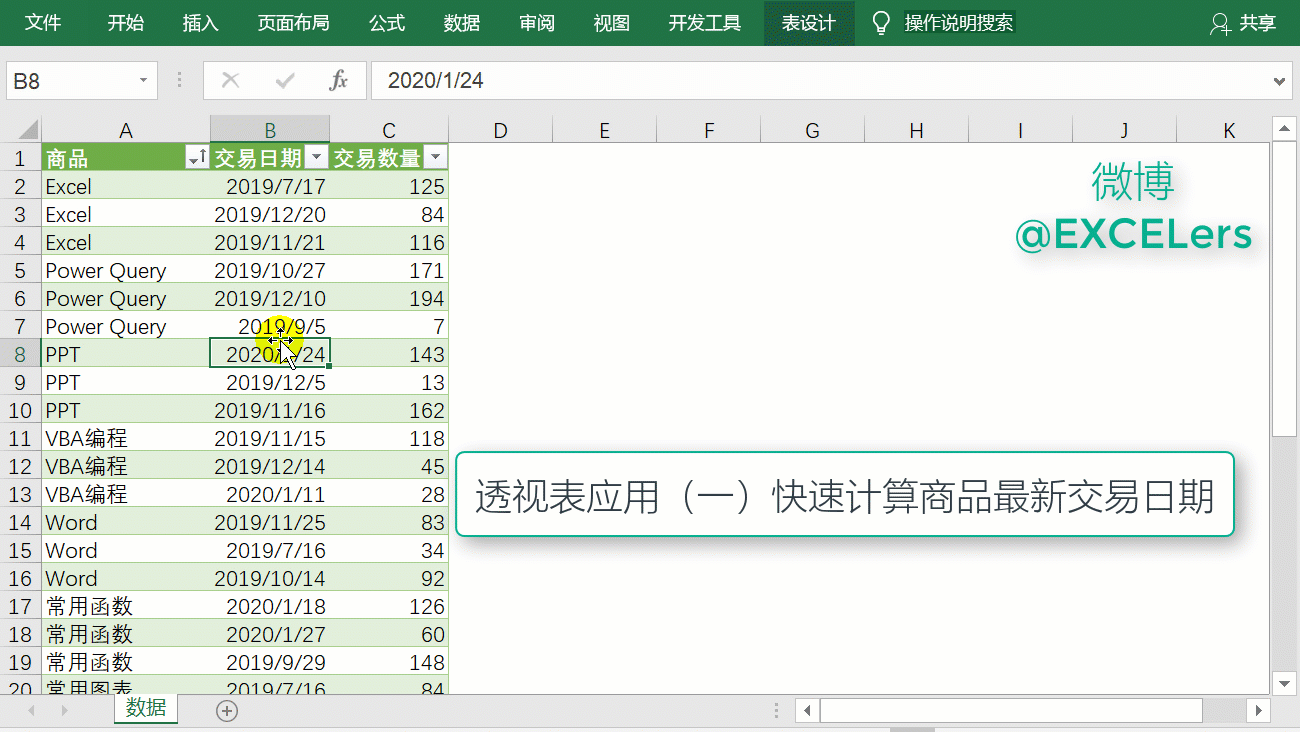
Task: Click the cancel X icon in formula bar
Action: [x=231, y=81]
